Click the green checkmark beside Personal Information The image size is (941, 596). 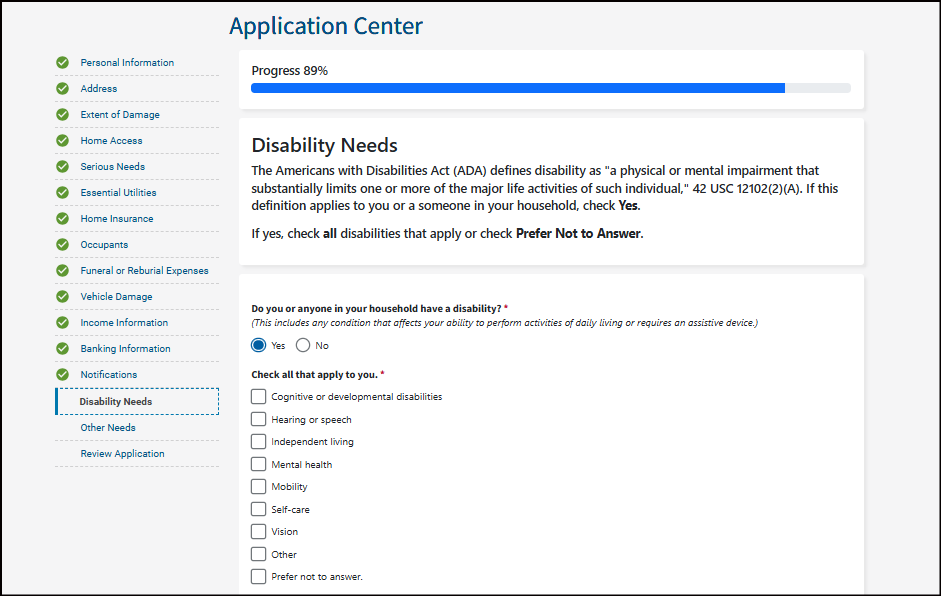point(63,63)
